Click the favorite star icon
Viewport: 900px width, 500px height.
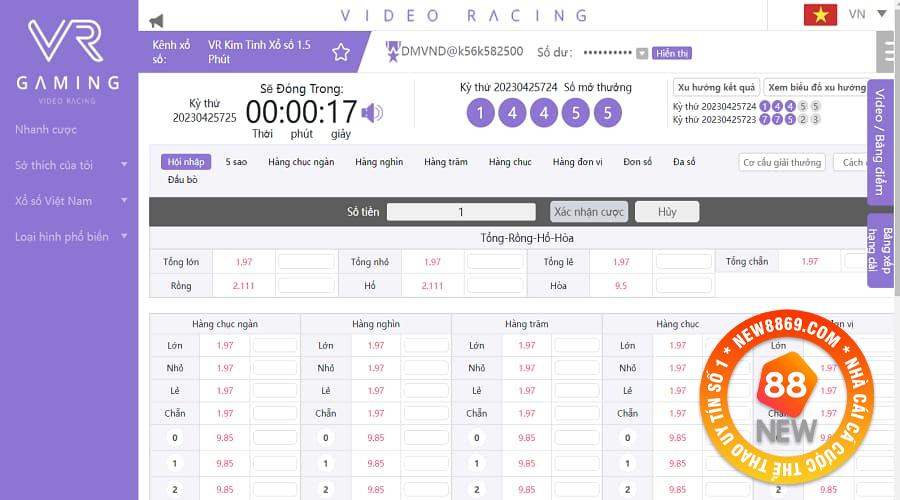341,52
